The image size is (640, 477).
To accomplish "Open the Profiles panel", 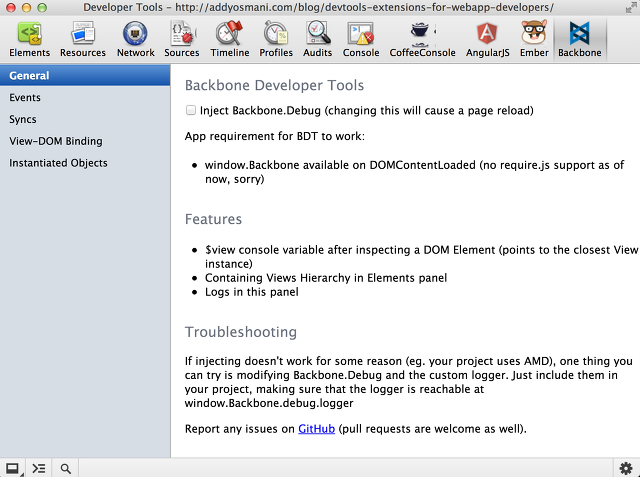I will [x=276, y=40].
